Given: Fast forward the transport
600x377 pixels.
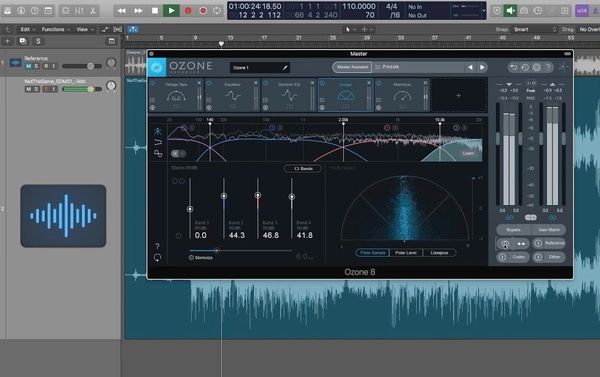Looking at the screenshot, I should pyautogui.click(x=138, y=11).
